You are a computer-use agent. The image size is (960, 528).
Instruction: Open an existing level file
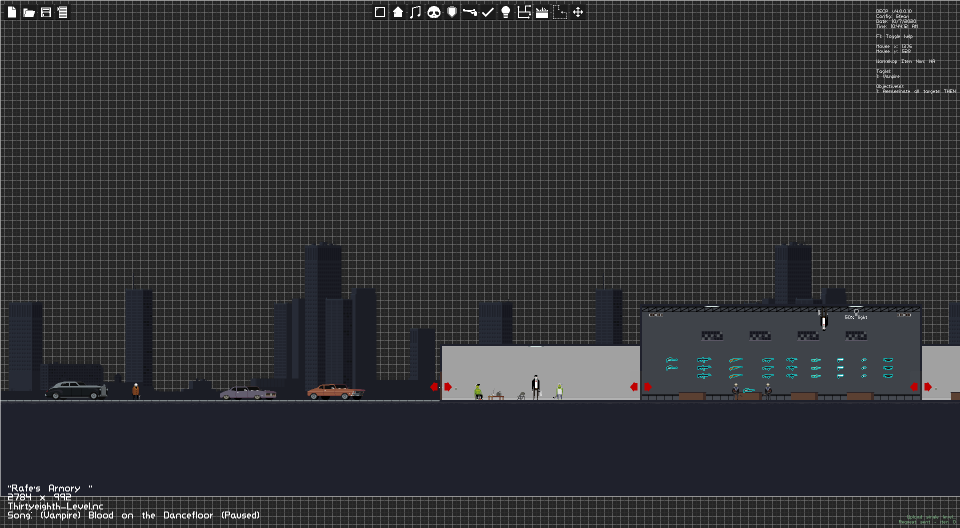point(29,12)
